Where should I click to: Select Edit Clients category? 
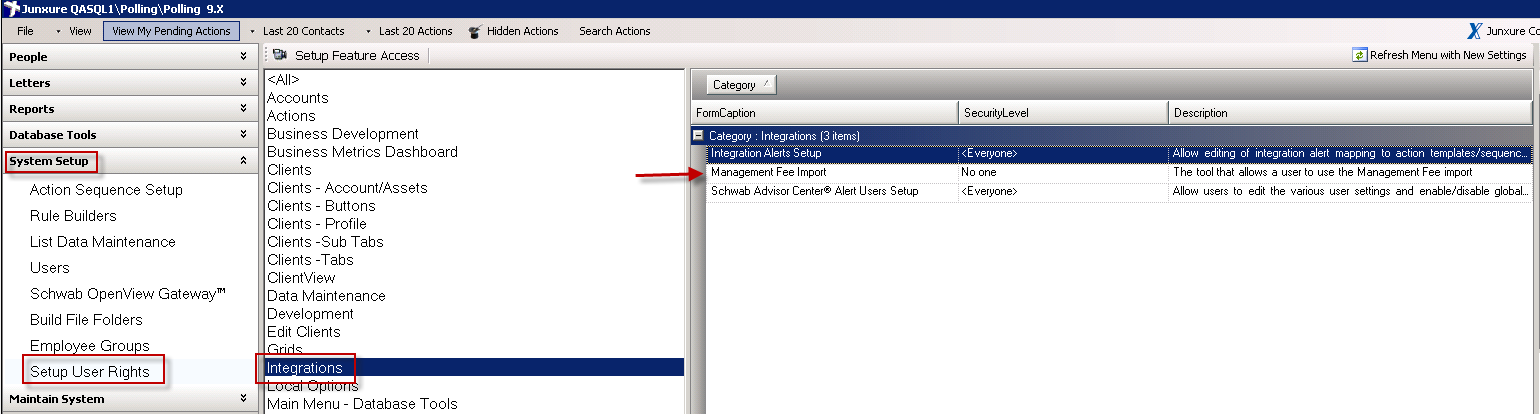pyautogui.click(x=474, y=332)
